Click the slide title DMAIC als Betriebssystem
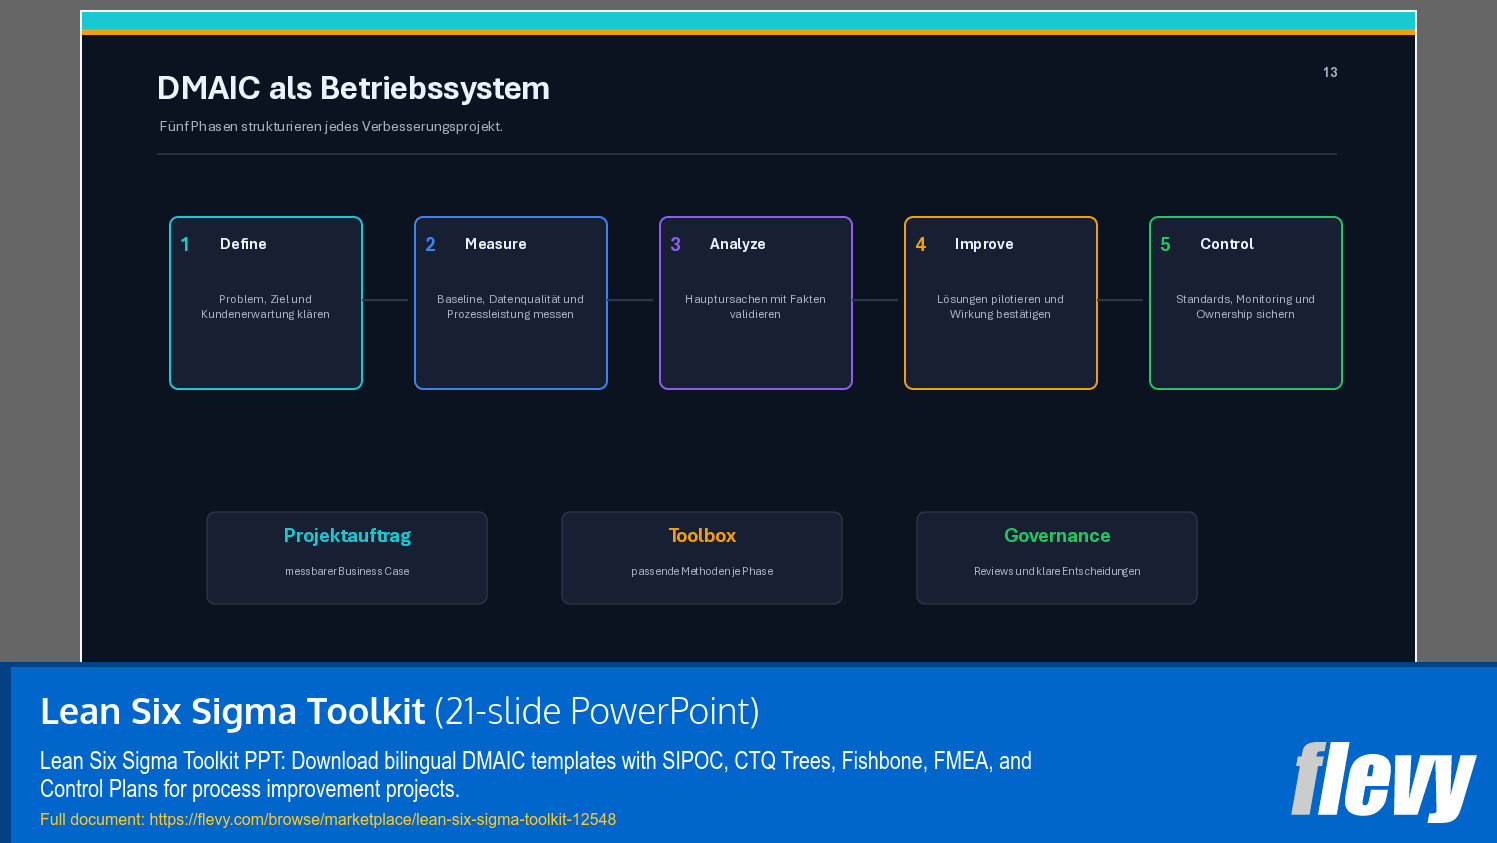Screen dimensions: 1497x843 pyautogui.click(x=353, y=88)
